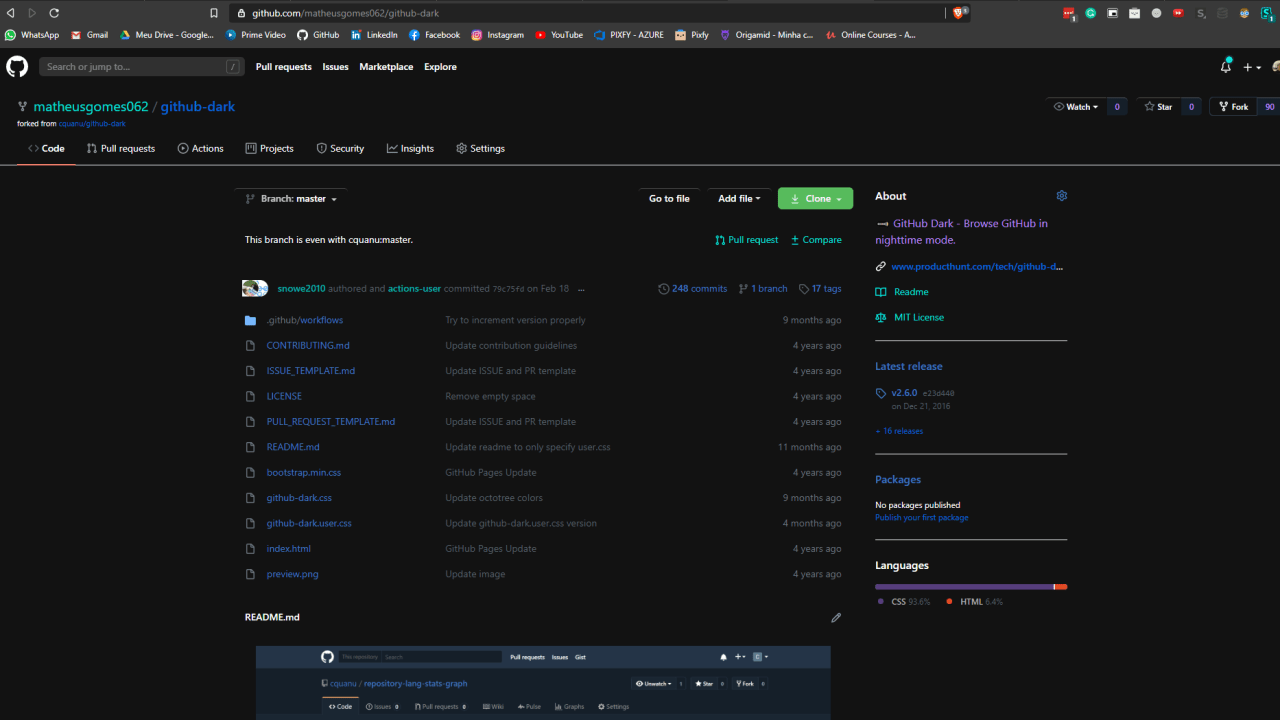View the 1 branch list
The height and width of the screenshot is (720, 1280).
(763, 289)
